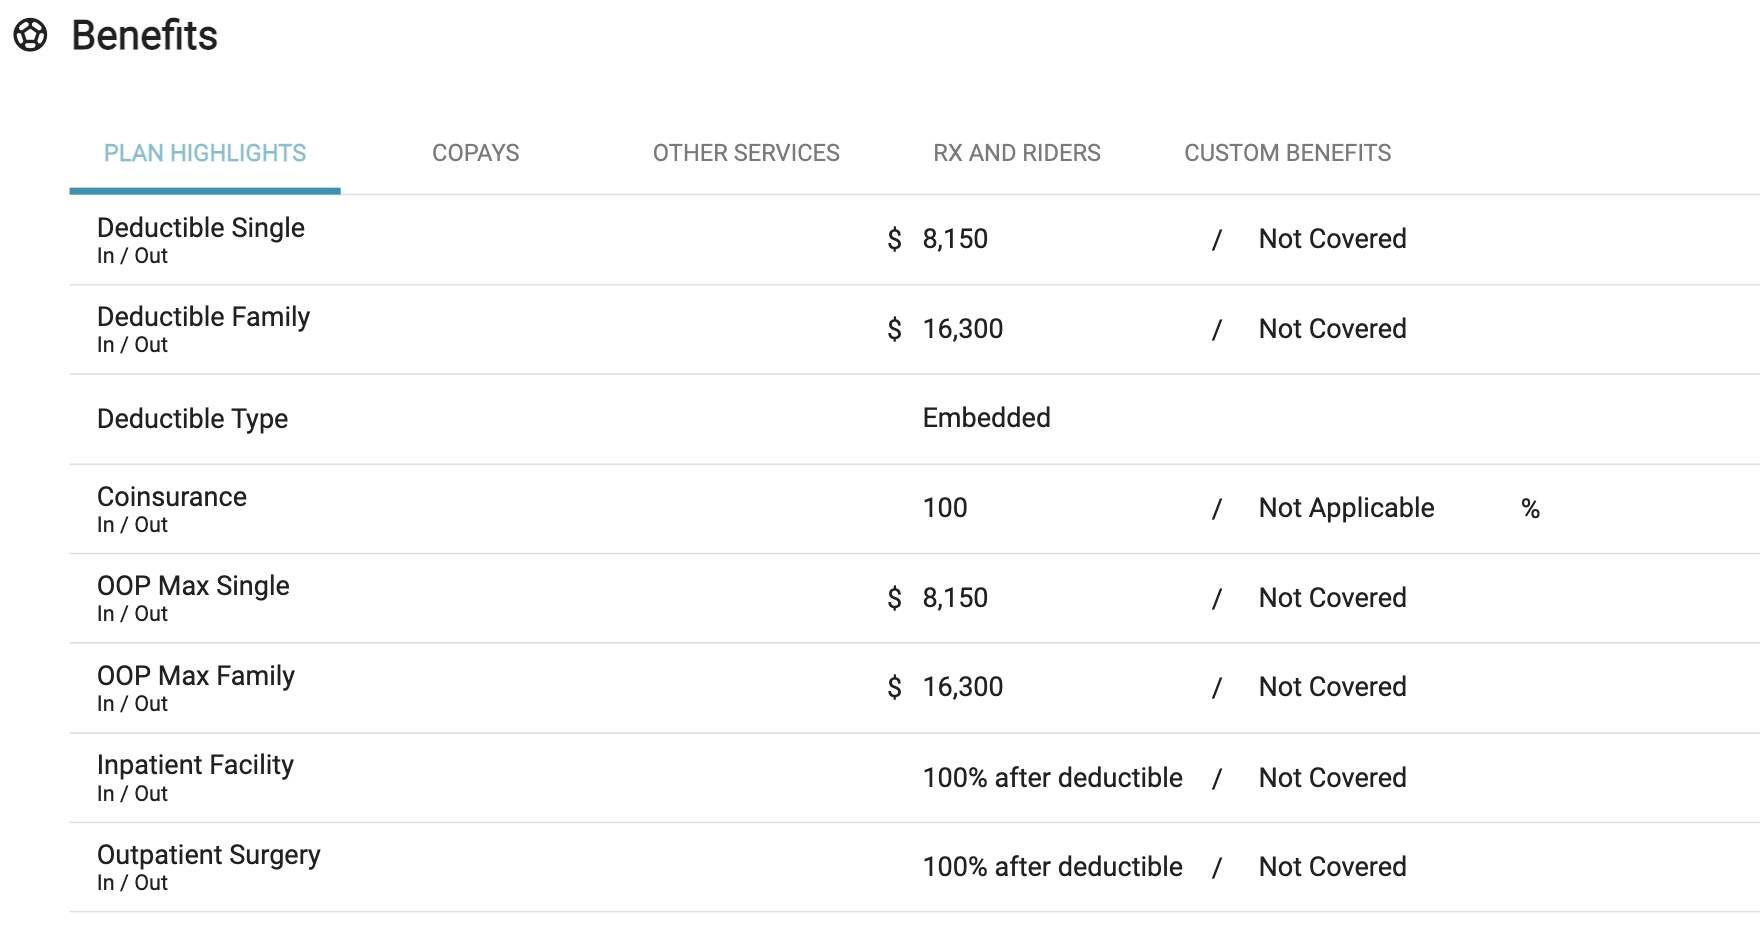The image size is (1760, 934).
Task: Click the Benefits heading text
Action: click(x=145, y=36)
